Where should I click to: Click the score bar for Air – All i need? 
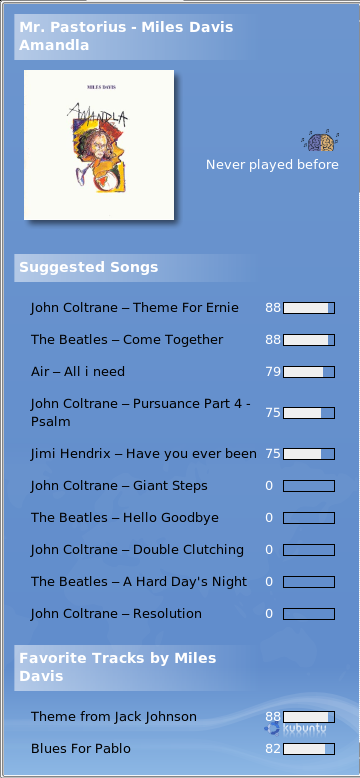[309, 372]
